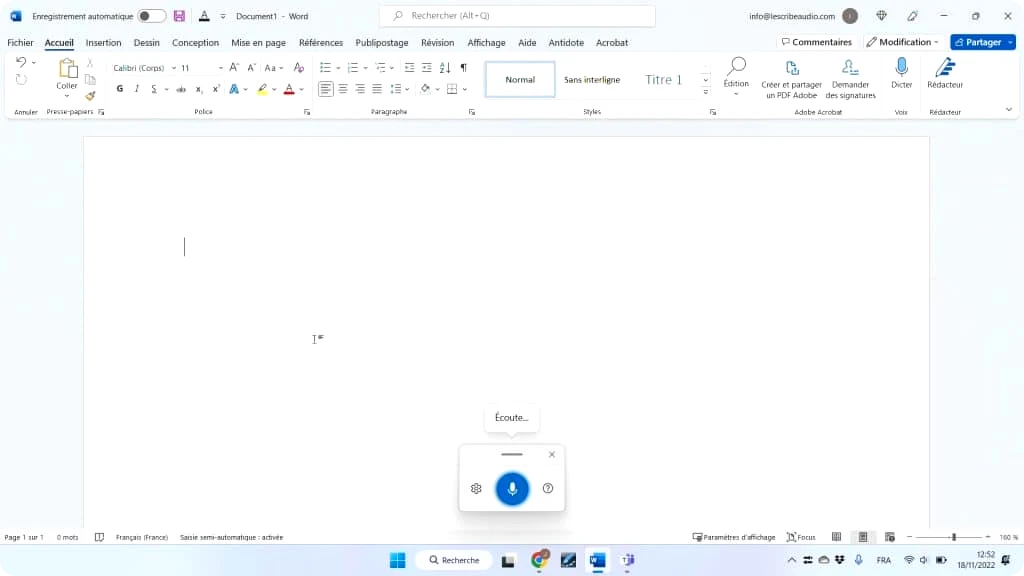Toggle superscript formatting

[x=216, y=89]
